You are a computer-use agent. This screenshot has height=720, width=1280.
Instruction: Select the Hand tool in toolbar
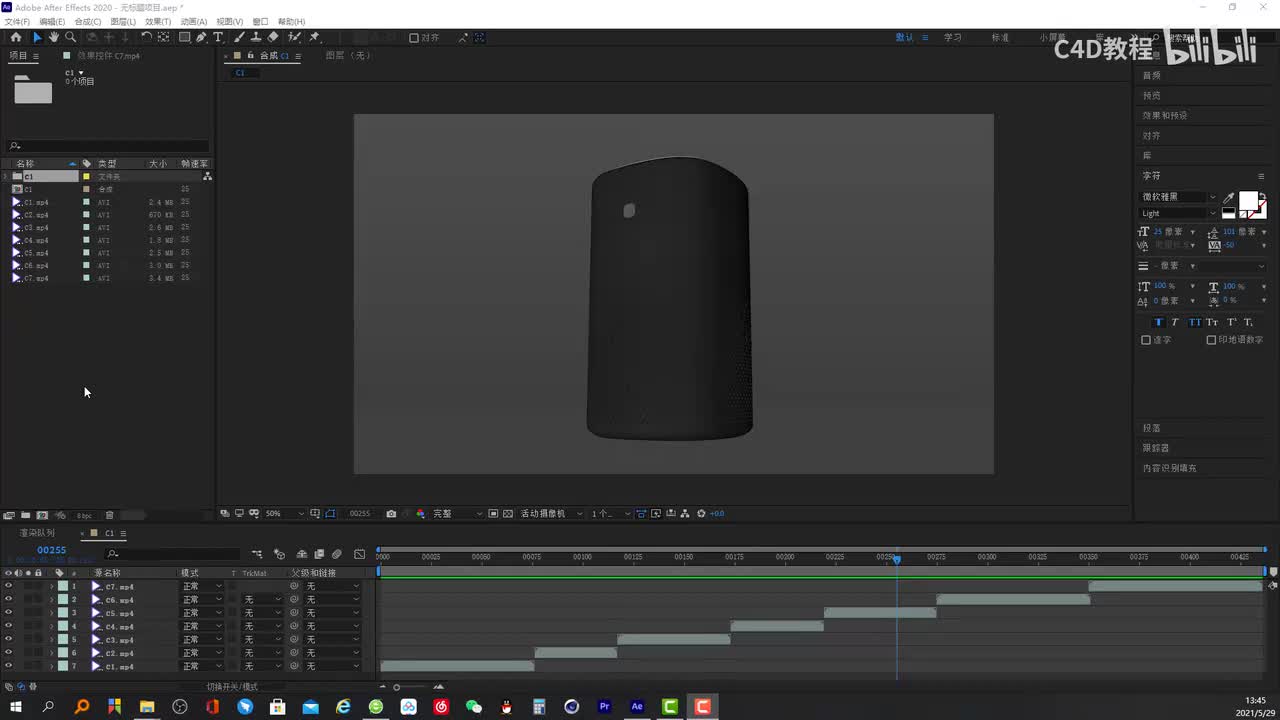tap(54, 37)
